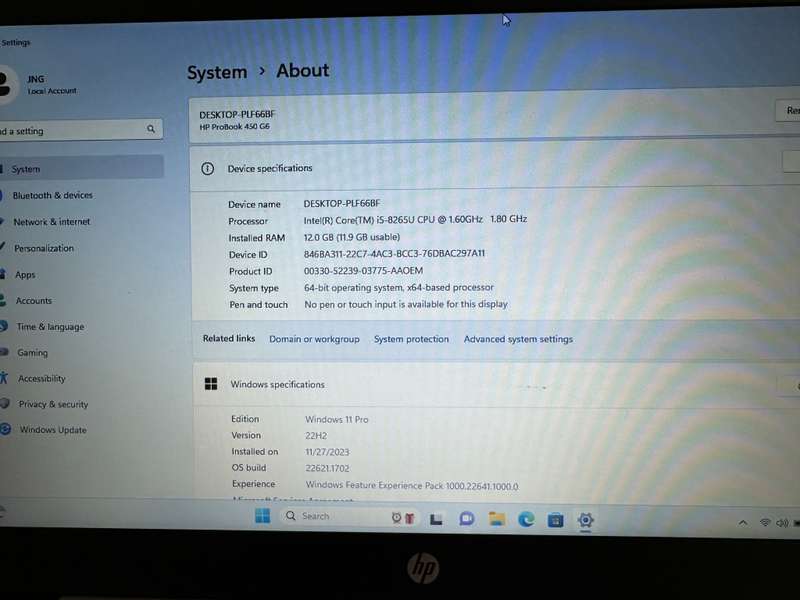This screenshot has width=800, height=600.
Task: Click the magnifier icon in settings search
Action: [151, 129]
